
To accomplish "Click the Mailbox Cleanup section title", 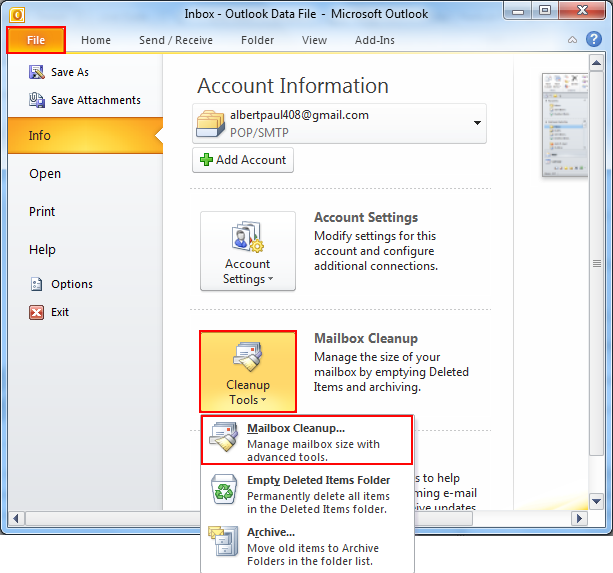I will coord(366,338).
